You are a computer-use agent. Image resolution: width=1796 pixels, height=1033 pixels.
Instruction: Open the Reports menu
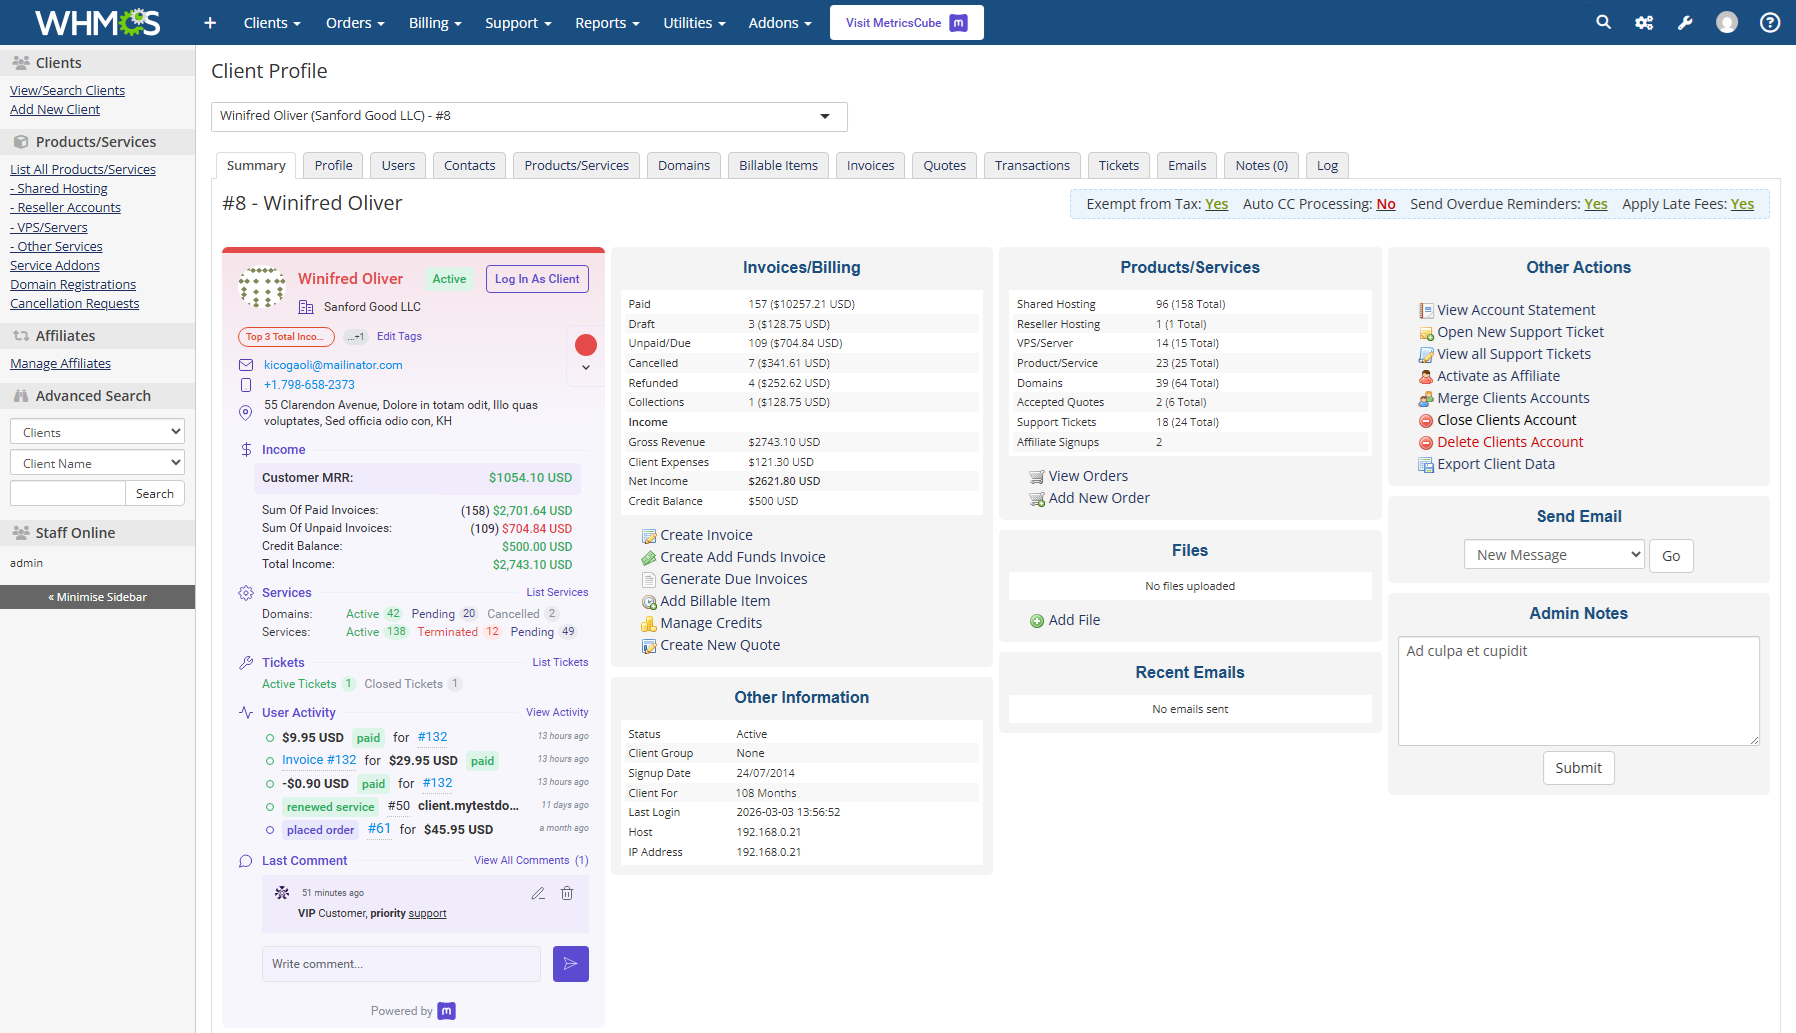[x=606, y=22]
